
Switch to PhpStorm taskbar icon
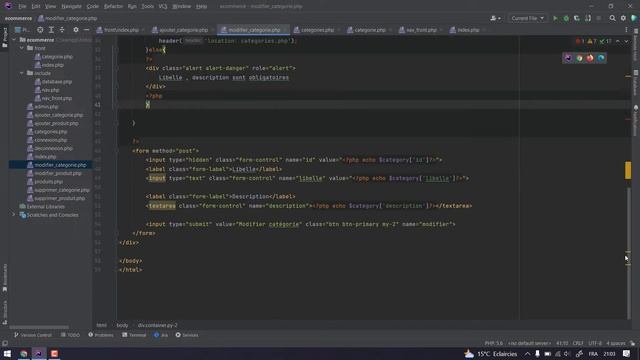[39, 353]
